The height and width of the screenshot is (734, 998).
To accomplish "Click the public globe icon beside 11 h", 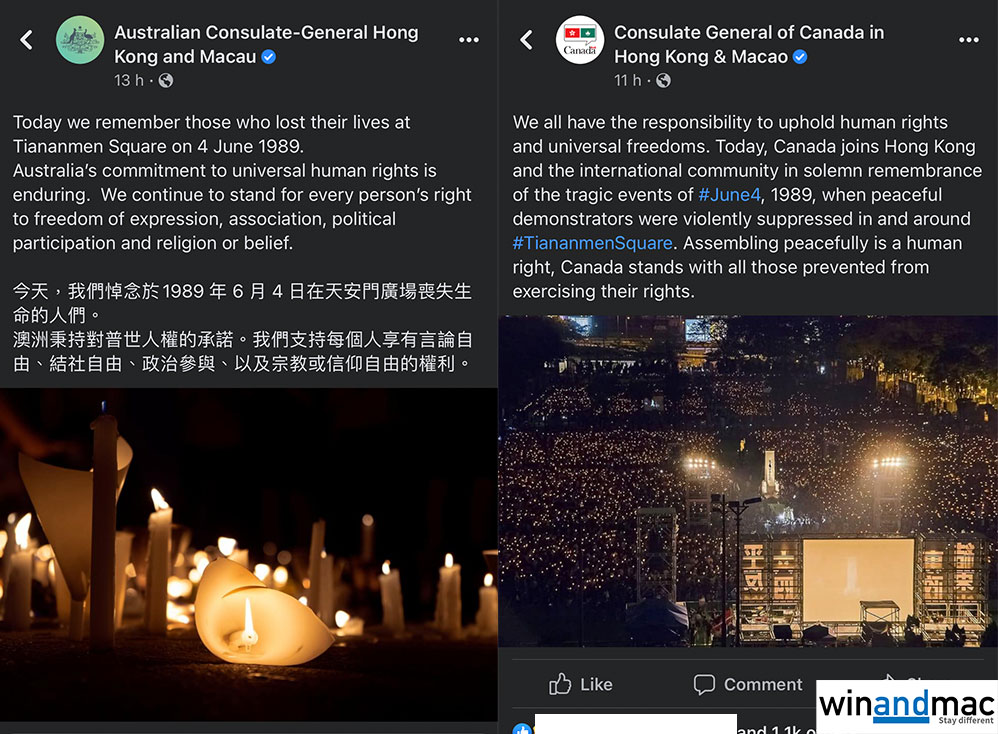I will [663, 80].
